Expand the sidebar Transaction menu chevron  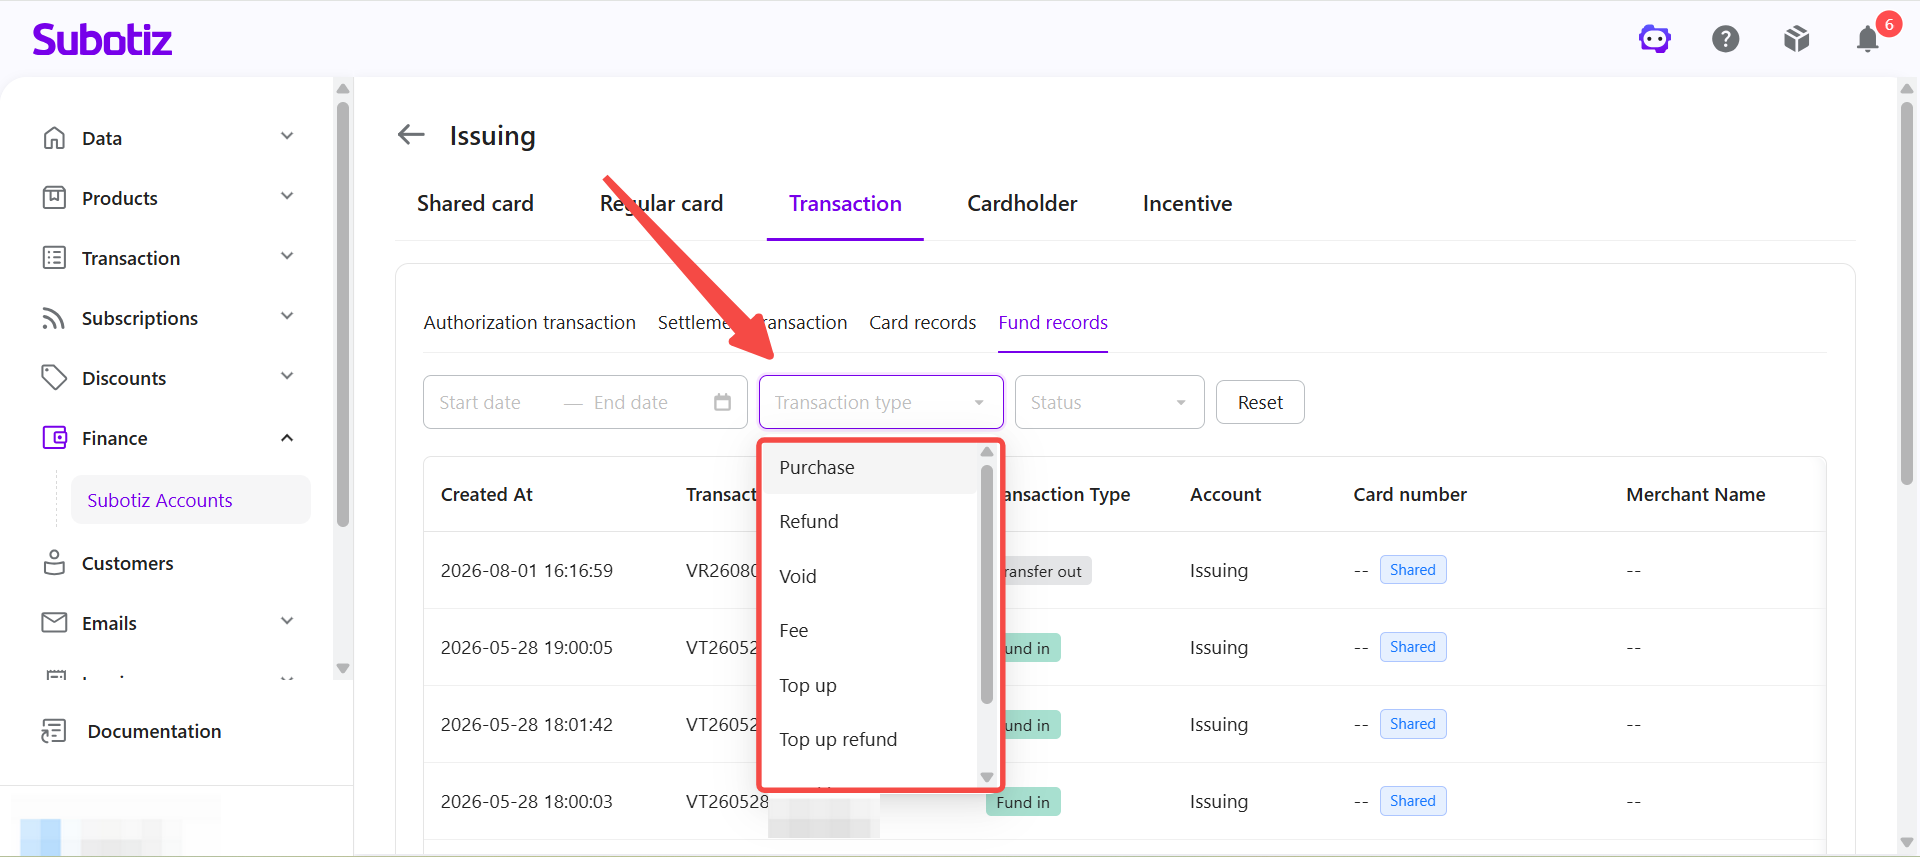(x=287, y=256)
